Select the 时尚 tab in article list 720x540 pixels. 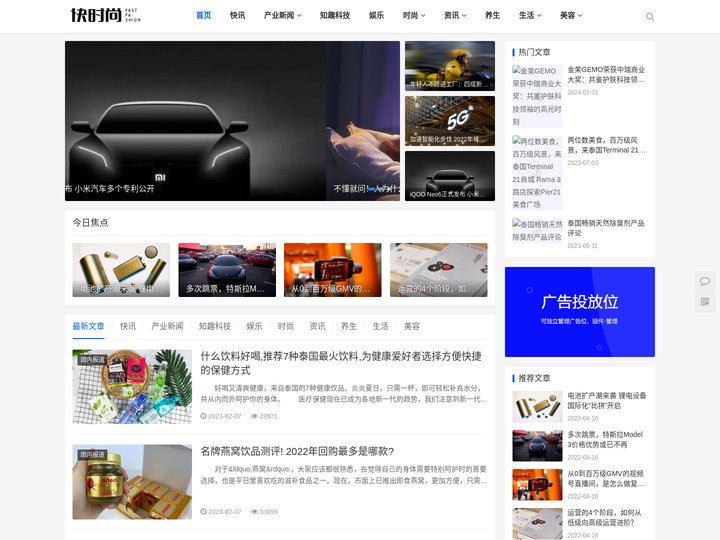[286, 326]
